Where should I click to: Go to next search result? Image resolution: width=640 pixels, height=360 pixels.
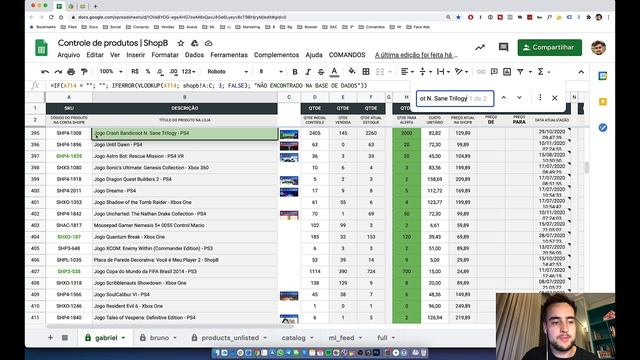pos(519,98)
